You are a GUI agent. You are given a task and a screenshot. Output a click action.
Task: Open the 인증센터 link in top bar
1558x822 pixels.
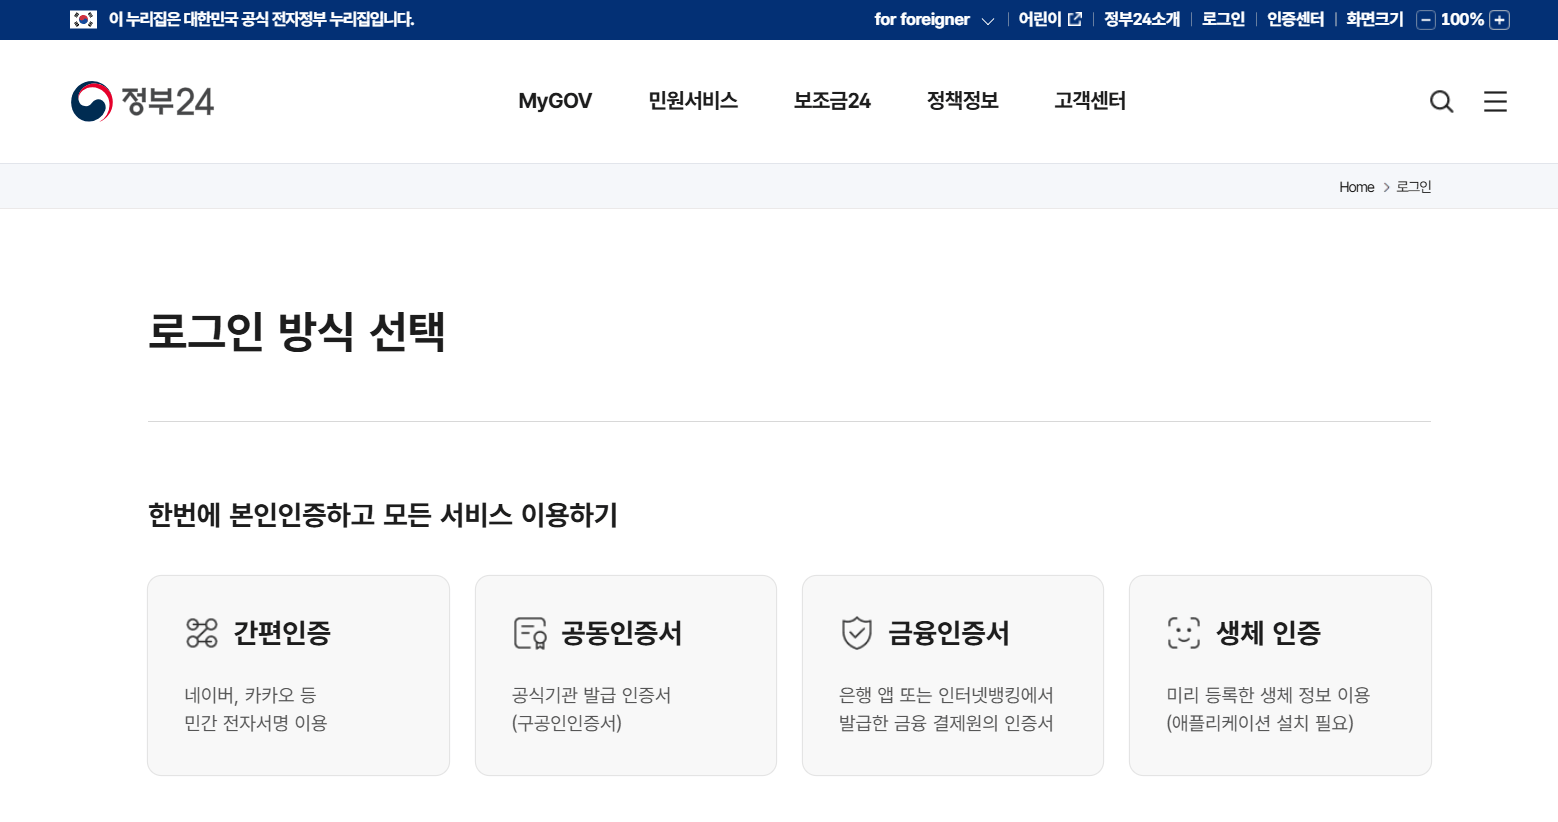[x=1294, y=19]
